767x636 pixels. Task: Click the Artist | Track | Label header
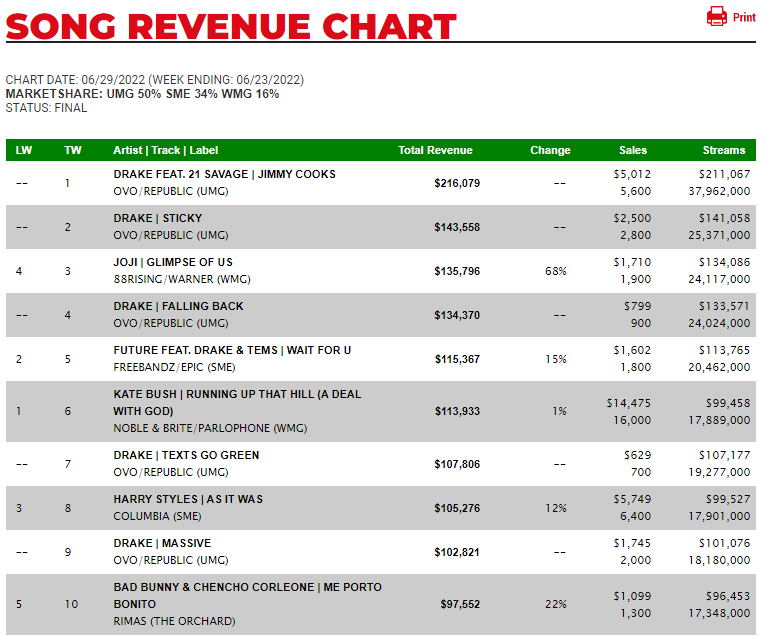click(165, 150)
